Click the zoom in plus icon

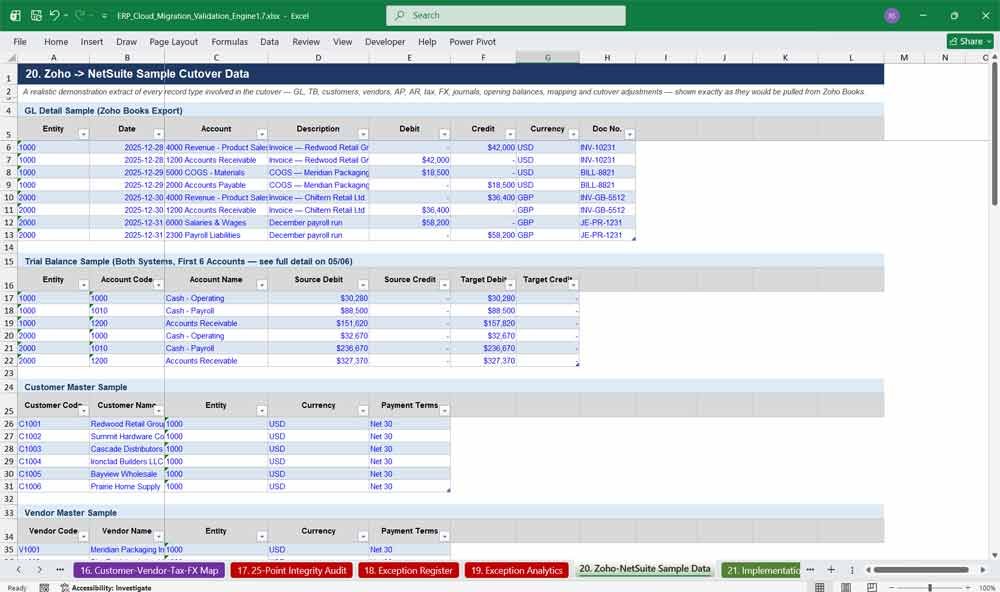967,588
